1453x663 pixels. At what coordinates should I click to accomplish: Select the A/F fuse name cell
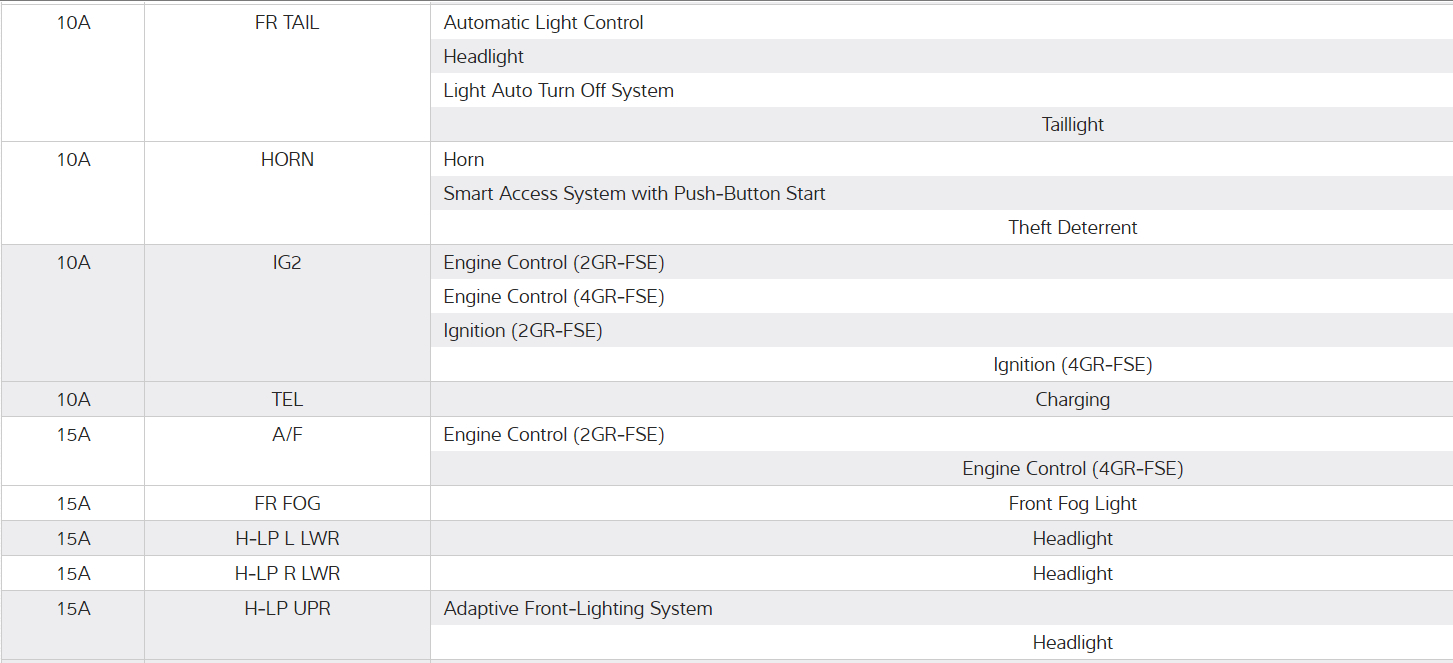(x=287, y=434)
